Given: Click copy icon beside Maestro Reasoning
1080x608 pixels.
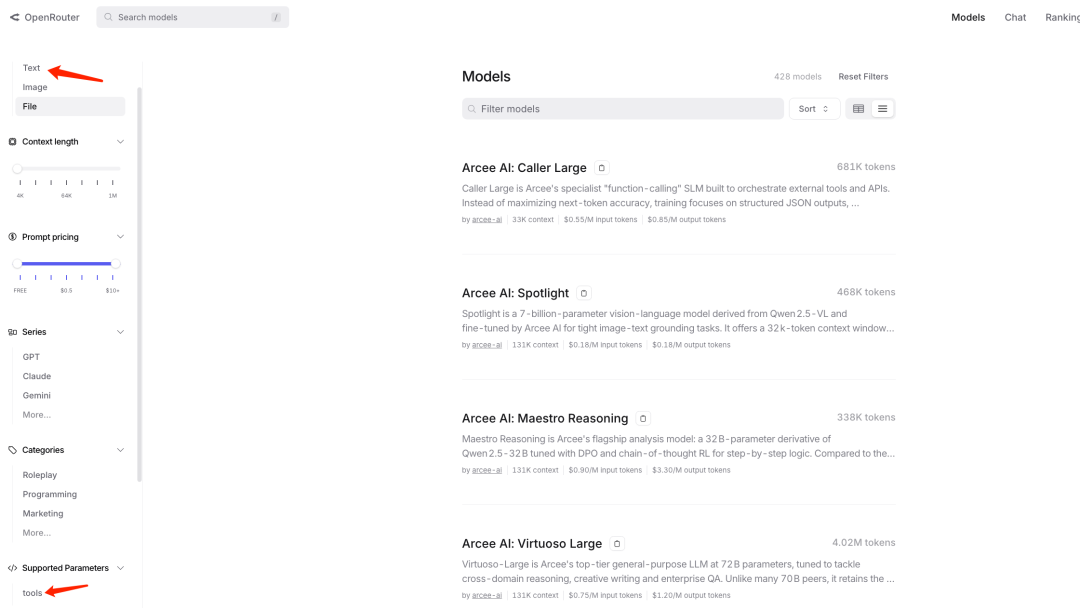Looking at the screenshot, I should tap(643, 419).
